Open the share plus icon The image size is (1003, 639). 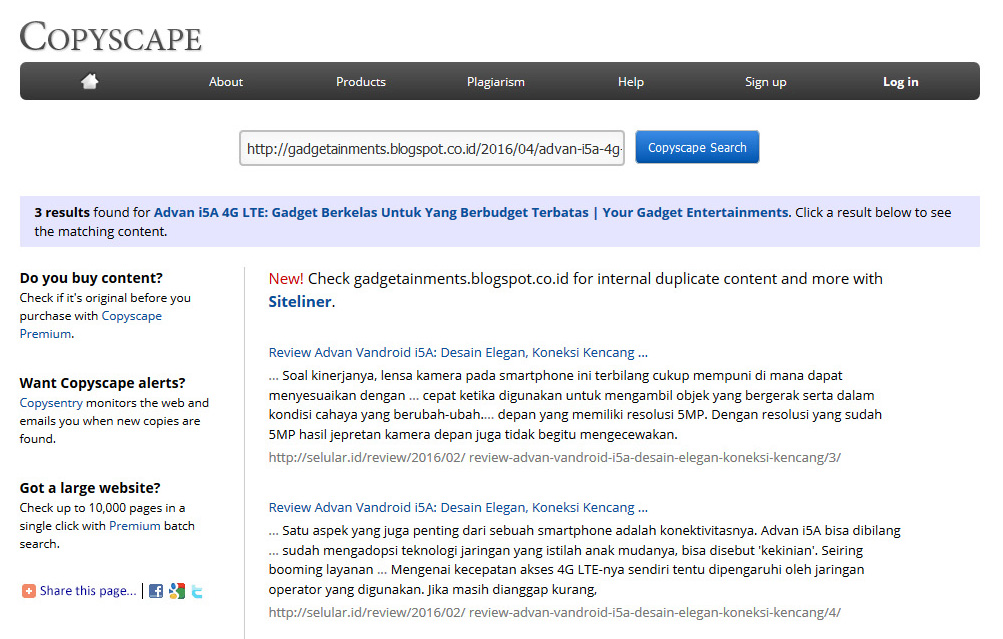click(28, 591)
